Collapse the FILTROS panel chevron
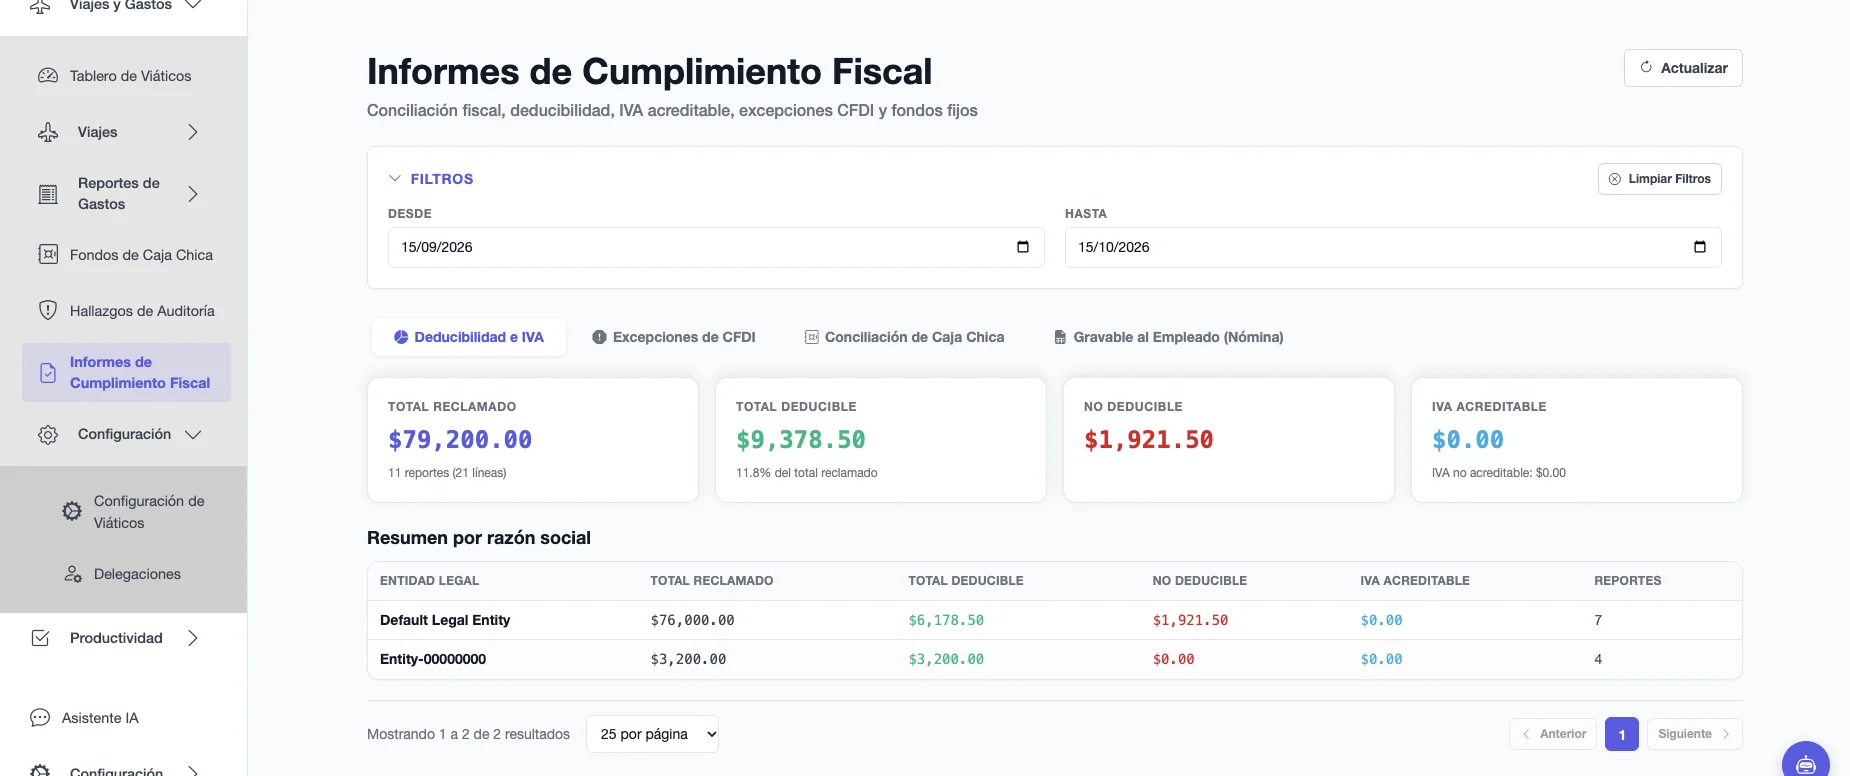Viewport: 1850px width, 776px height. point(395,178)
